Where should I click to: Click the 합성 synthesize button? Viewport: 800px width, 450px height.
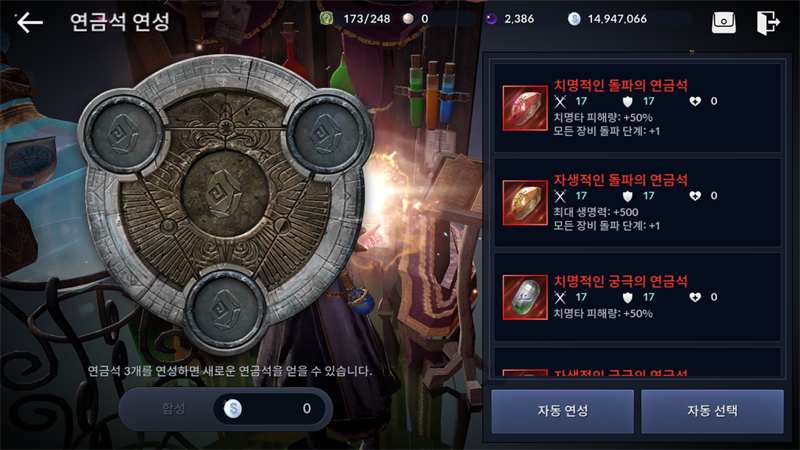(x=173, y=408)
